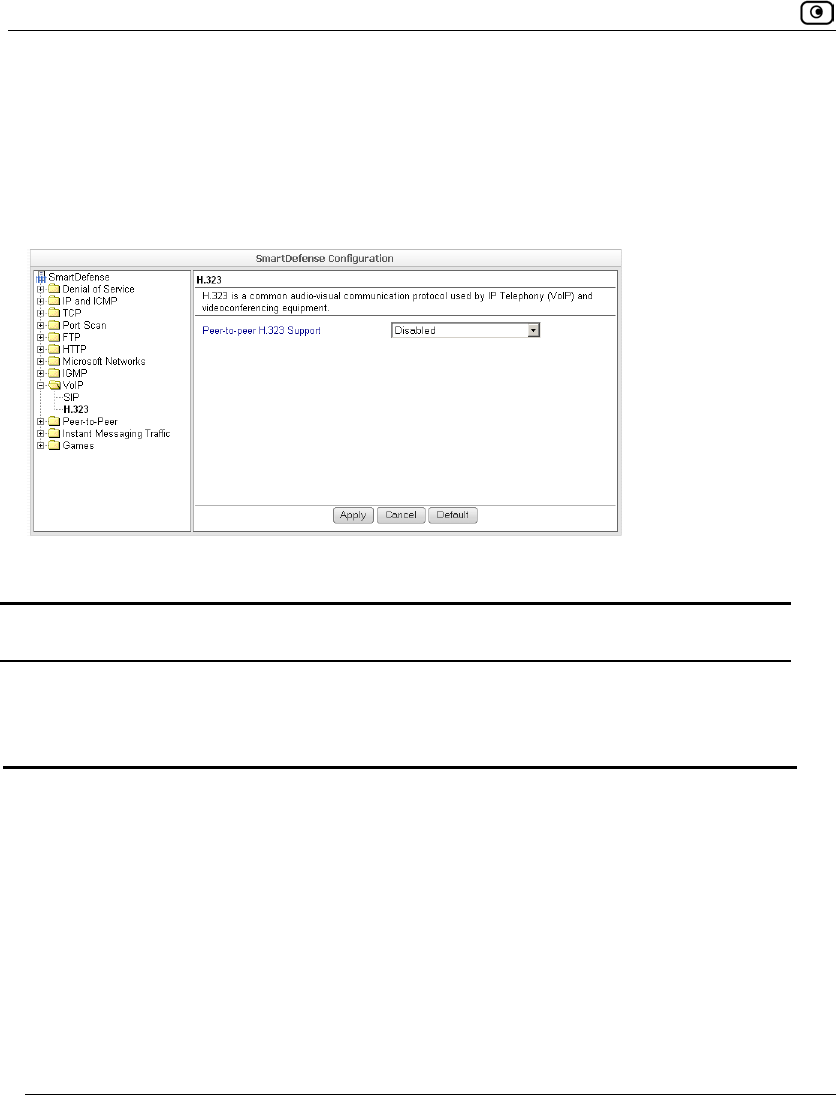836x1095 pixels.
Task: Expand the Denial of Service node
Action: (41, 289)
